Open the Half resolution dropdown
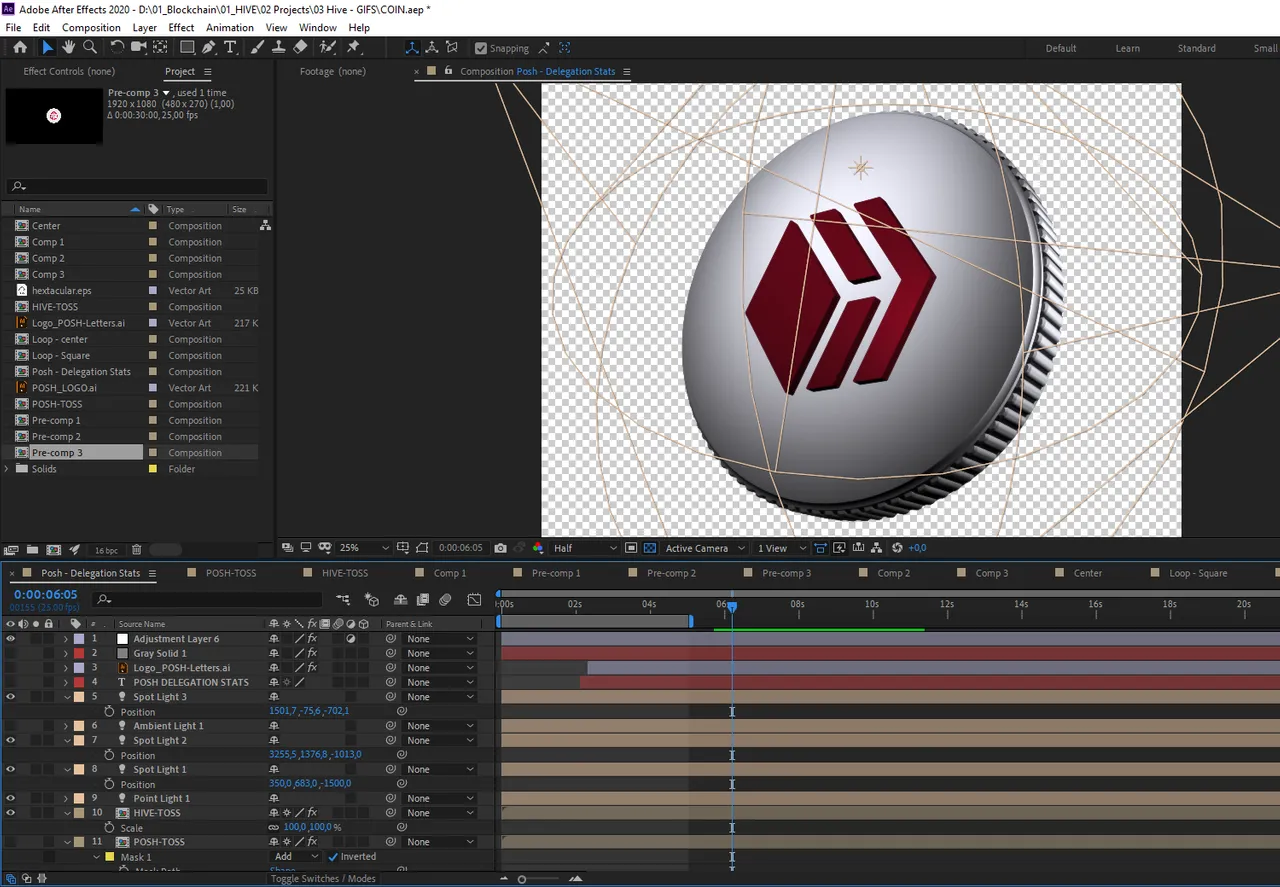This screenshot has height=887, width=1280. tap(585, 548)
